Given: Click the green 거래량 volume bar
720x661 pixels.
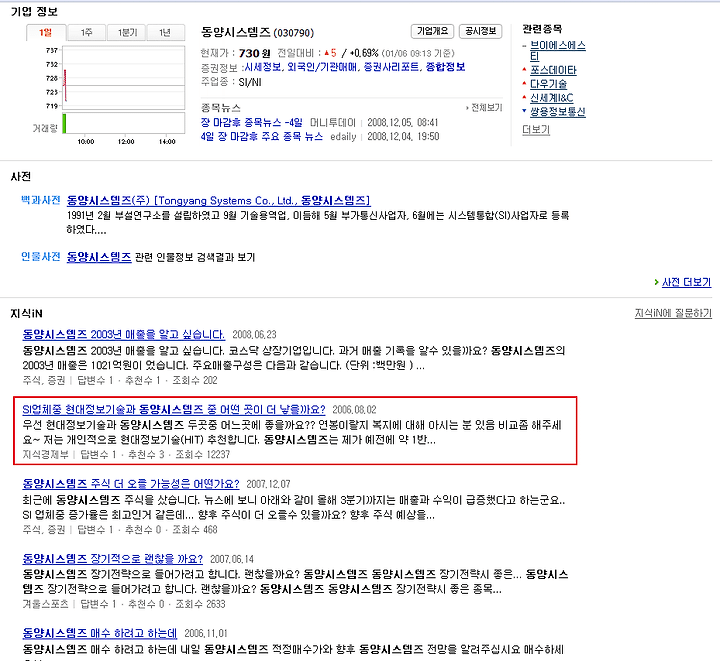Looking at the screenshot, I should pos(64,123).
